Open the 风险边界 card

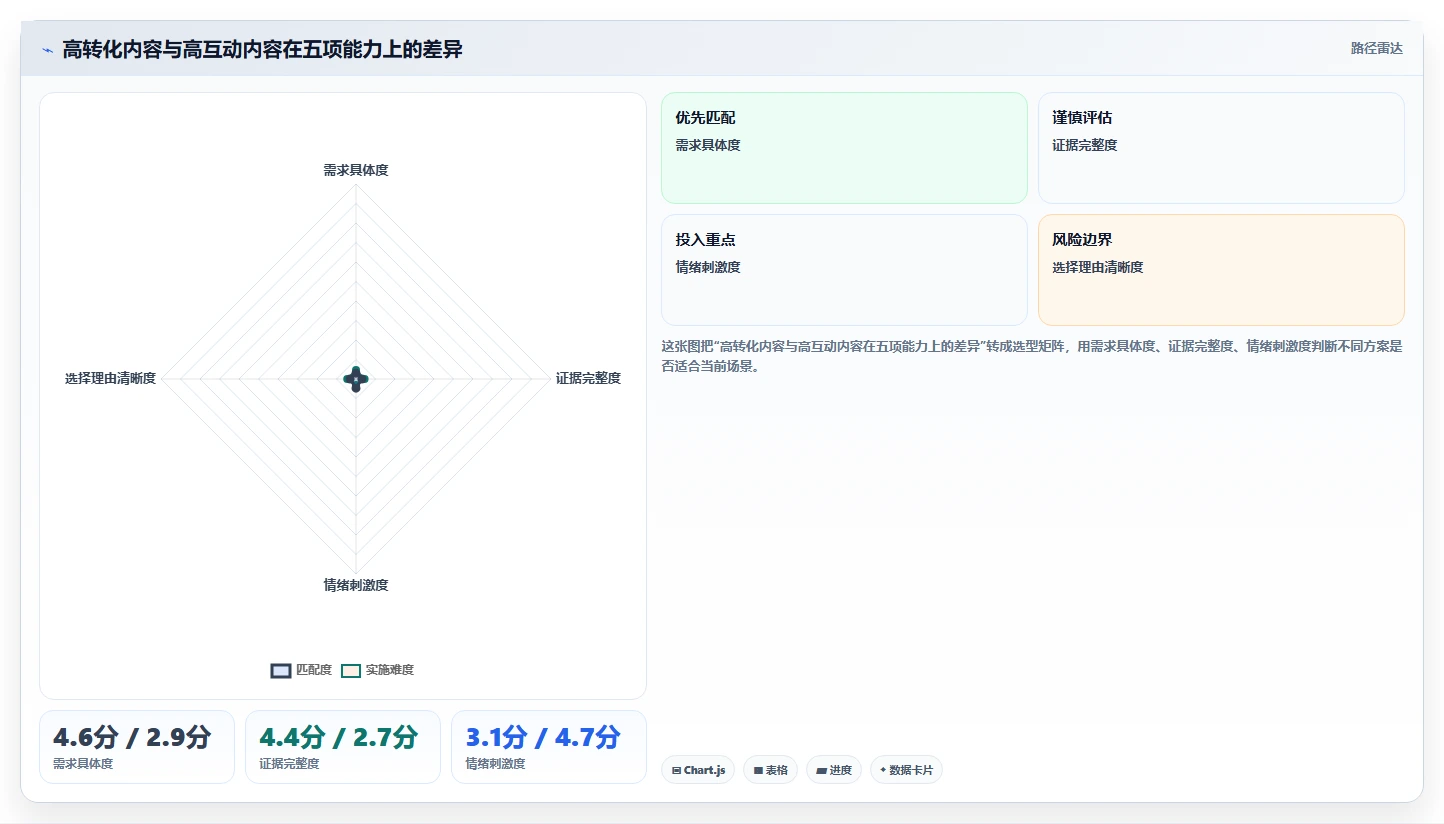coord(1221,270)
